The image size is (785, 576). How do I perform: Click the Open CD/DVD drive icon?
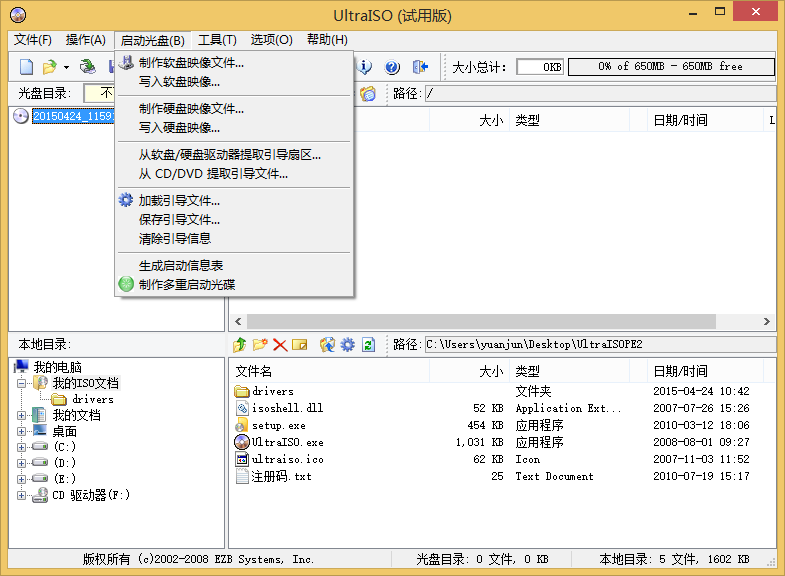point(88,67)
